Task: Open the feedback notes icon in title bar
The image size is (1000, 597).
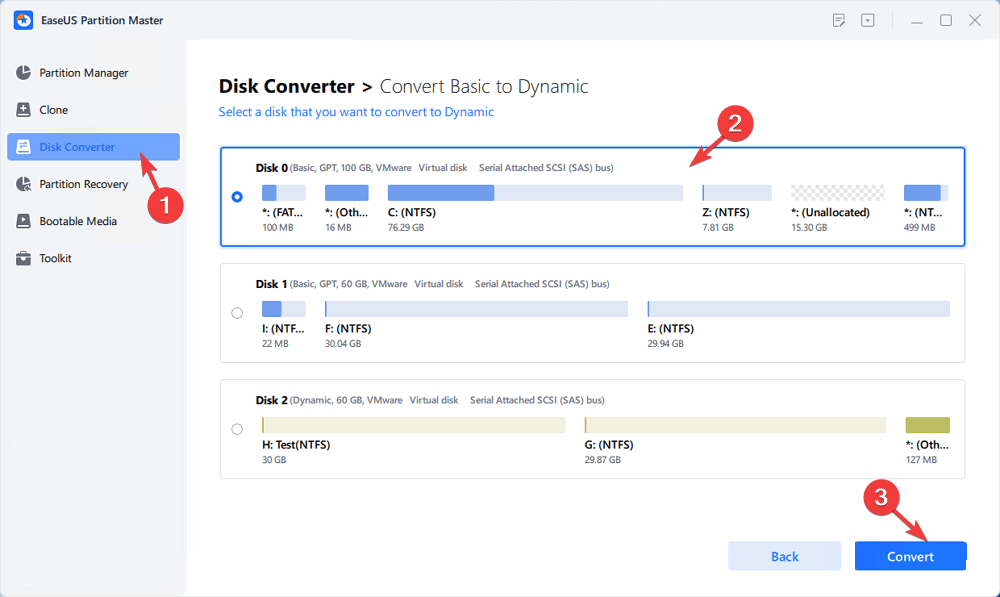Action: click(839, 20)
